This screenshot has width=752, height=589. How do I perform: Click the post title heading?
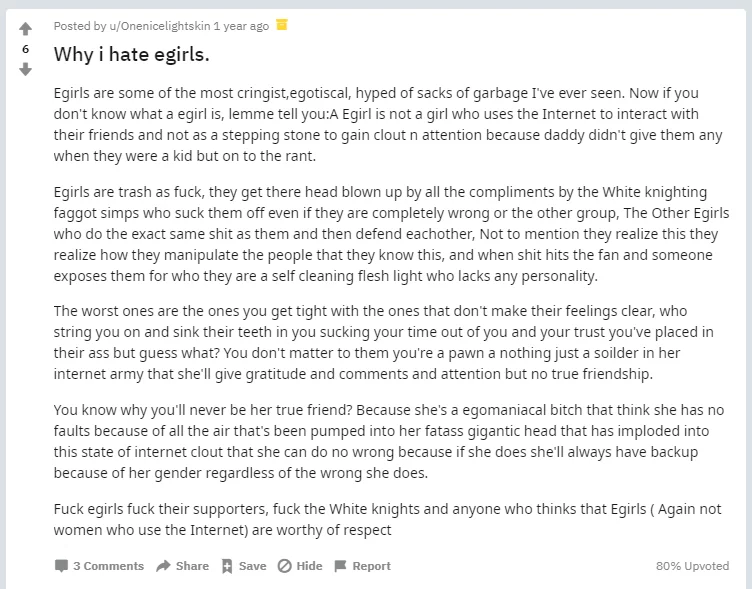[x=131, y=53]
